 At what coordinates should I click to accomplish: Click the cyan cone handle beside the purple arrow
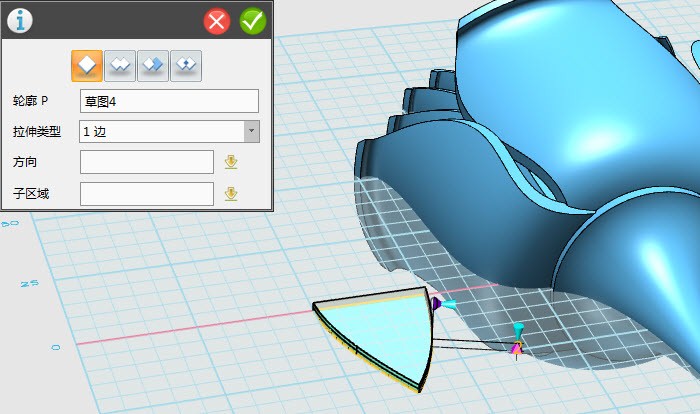[450, 303]
